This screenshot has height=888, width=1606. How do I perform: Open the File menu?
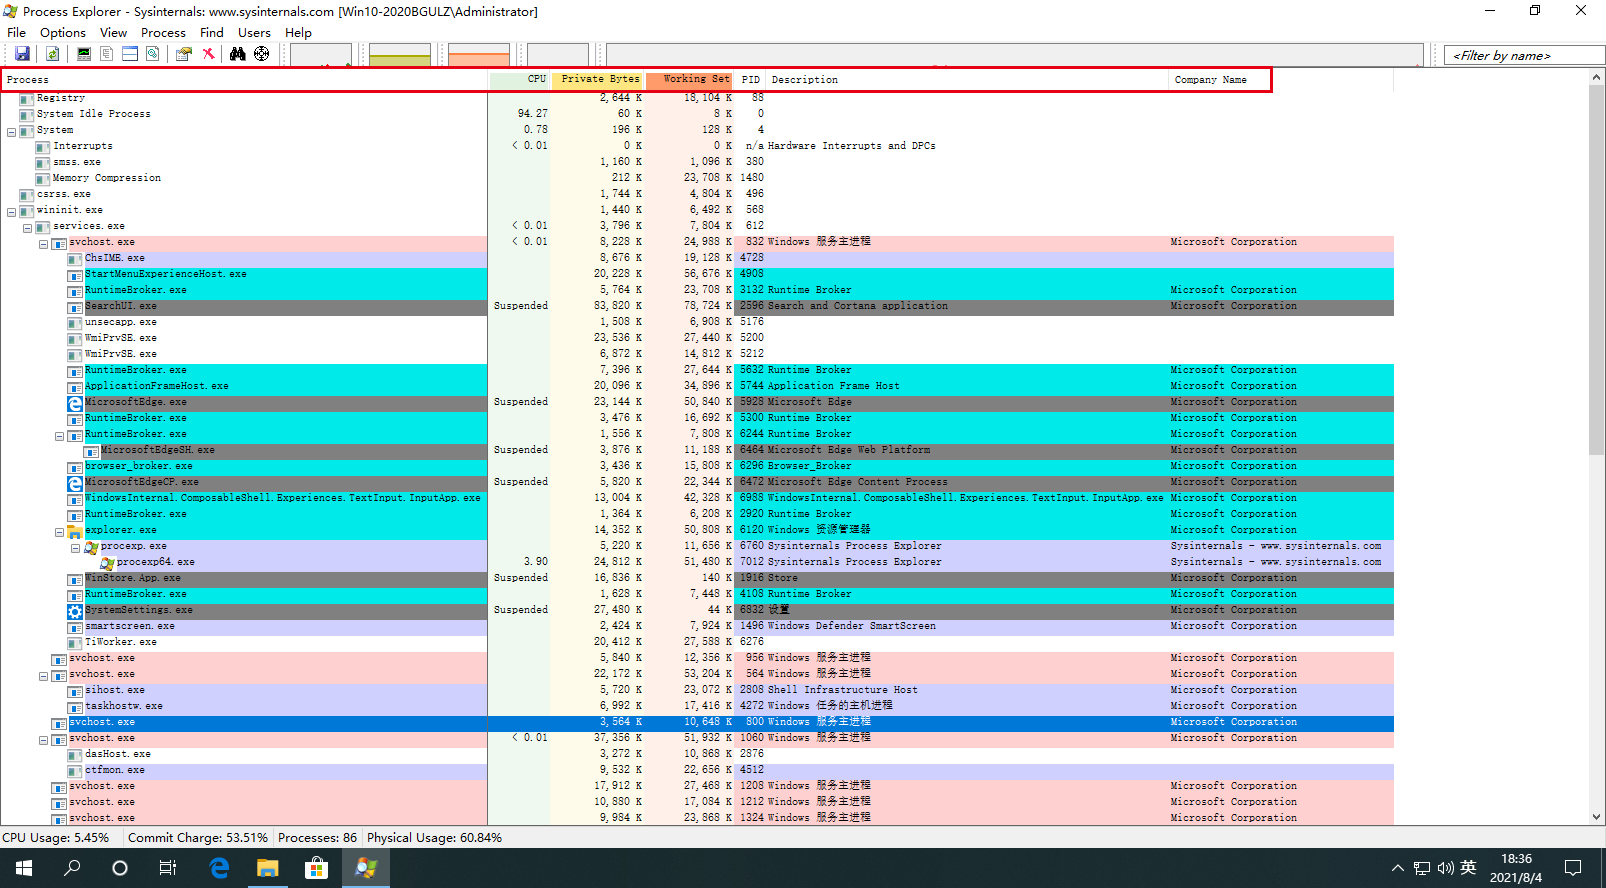click(x=17, y=32)
